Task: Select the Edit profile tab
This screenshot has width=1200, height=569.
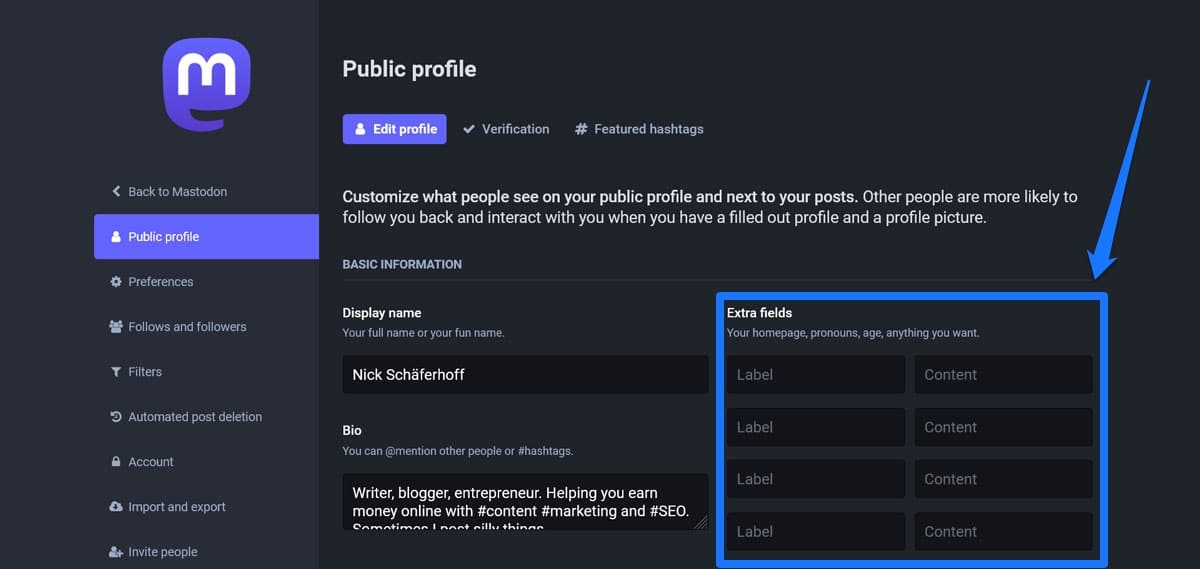Action: pyautogui.click(x=395, y=129)
